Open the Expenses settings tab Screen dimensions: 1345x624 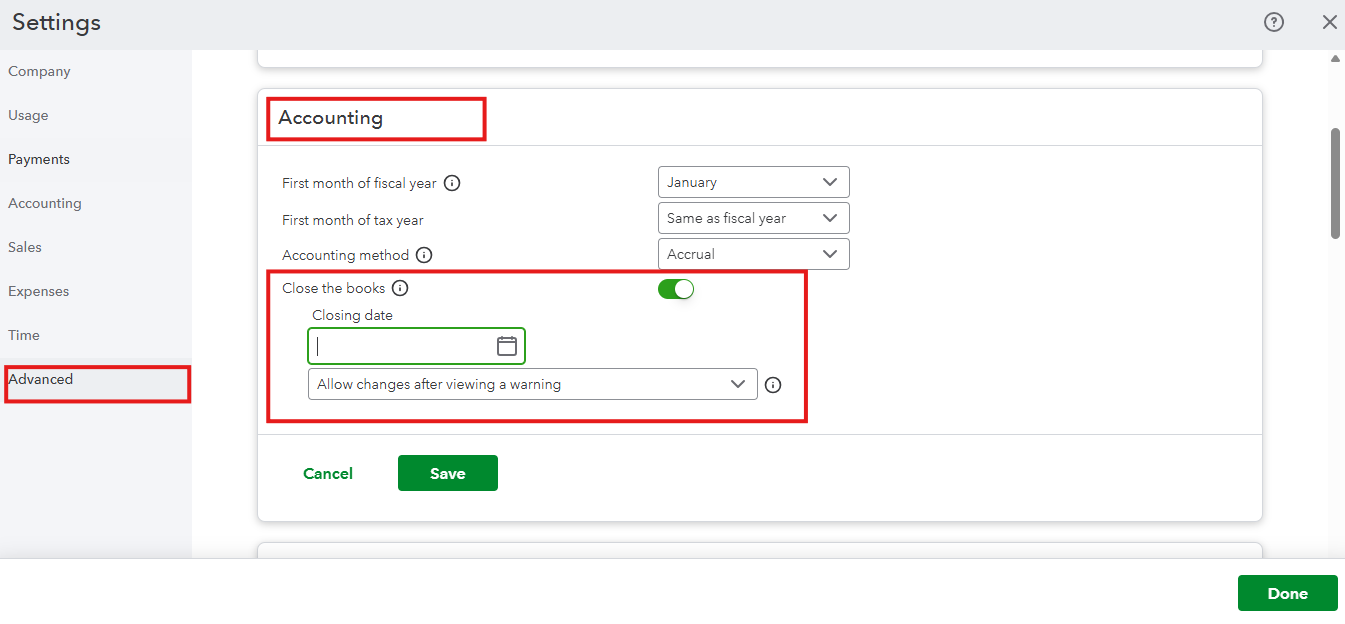39,292
